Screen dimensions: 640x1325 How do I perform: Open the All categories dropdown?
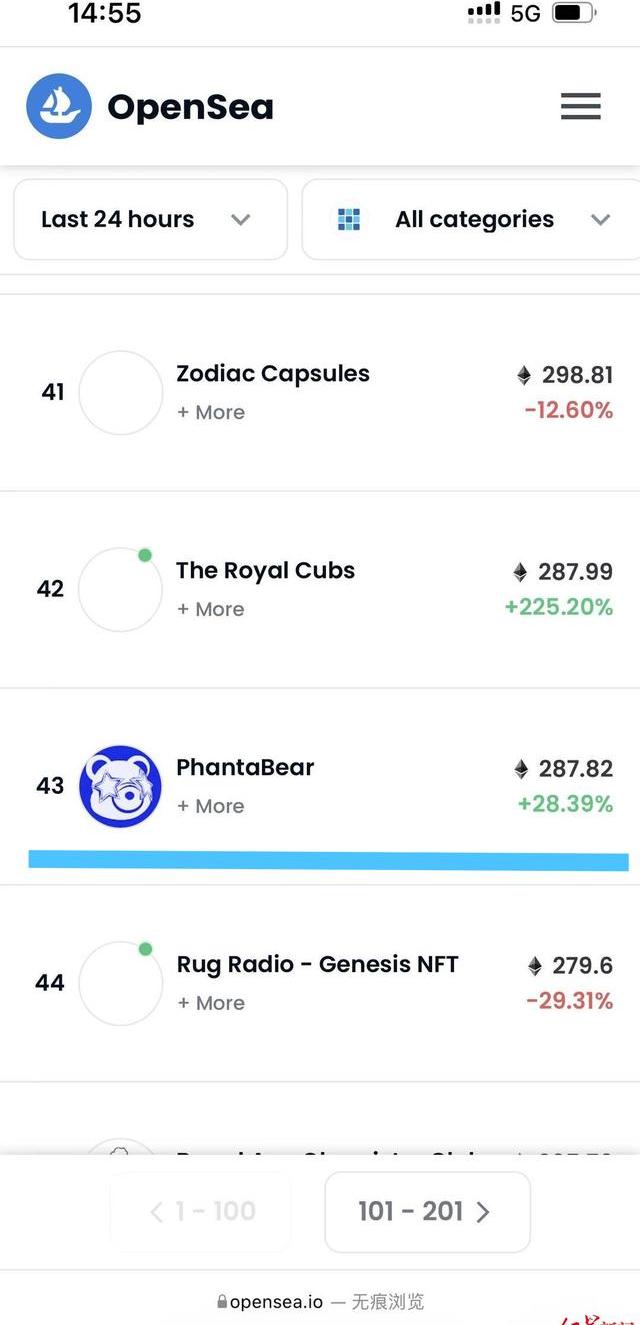coord(472,220)
